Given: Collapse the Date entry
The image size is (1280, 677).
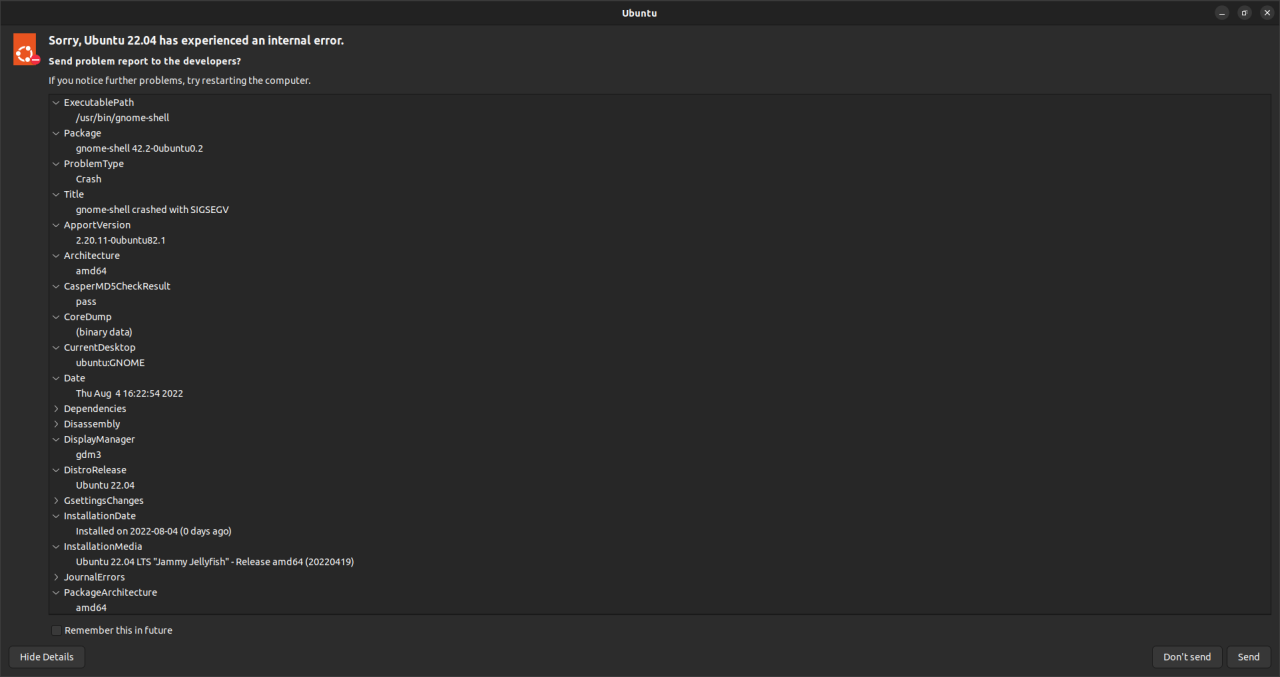Looking at the screenshot, I should 55,378.
